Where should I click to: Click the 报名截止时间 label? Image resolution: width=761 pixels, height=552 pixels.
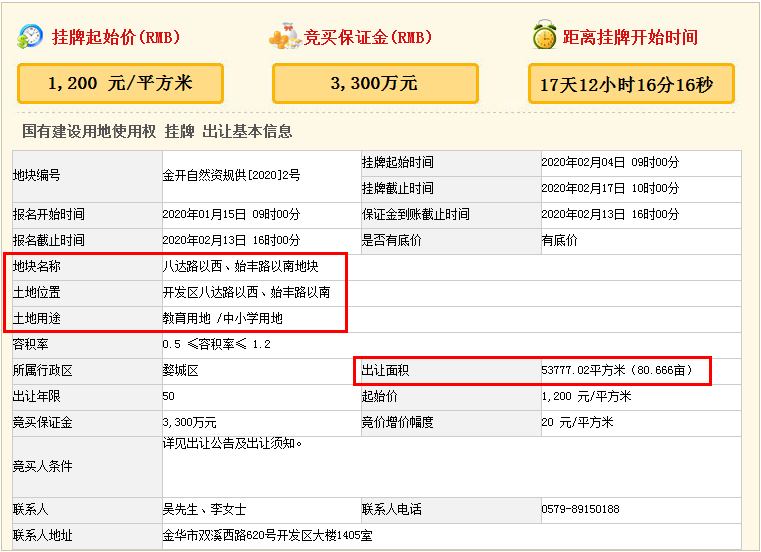pyautogui.click(x=49, y=240)
